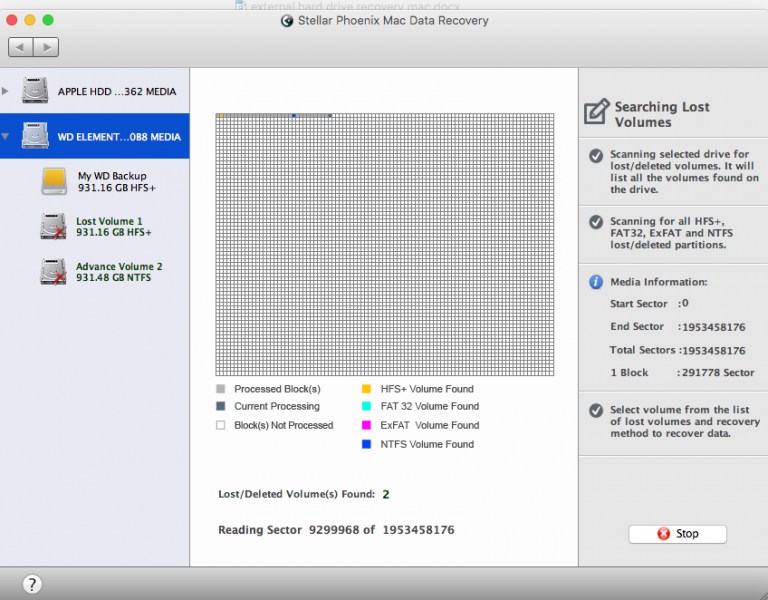Click the ExFAT Volume Found magenta swatch

point(366,425)
